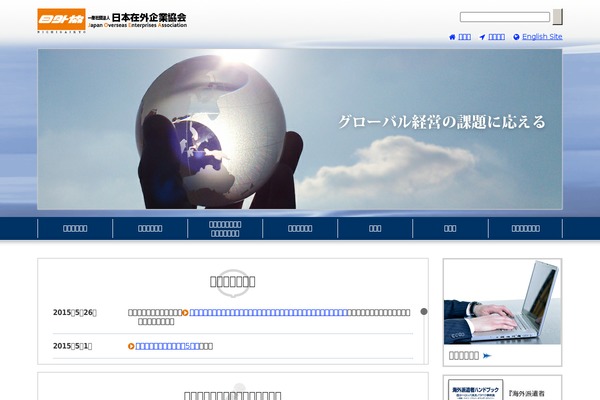
Task: Click the laptop typing photo thumbnail
Action: pos(502,302)
